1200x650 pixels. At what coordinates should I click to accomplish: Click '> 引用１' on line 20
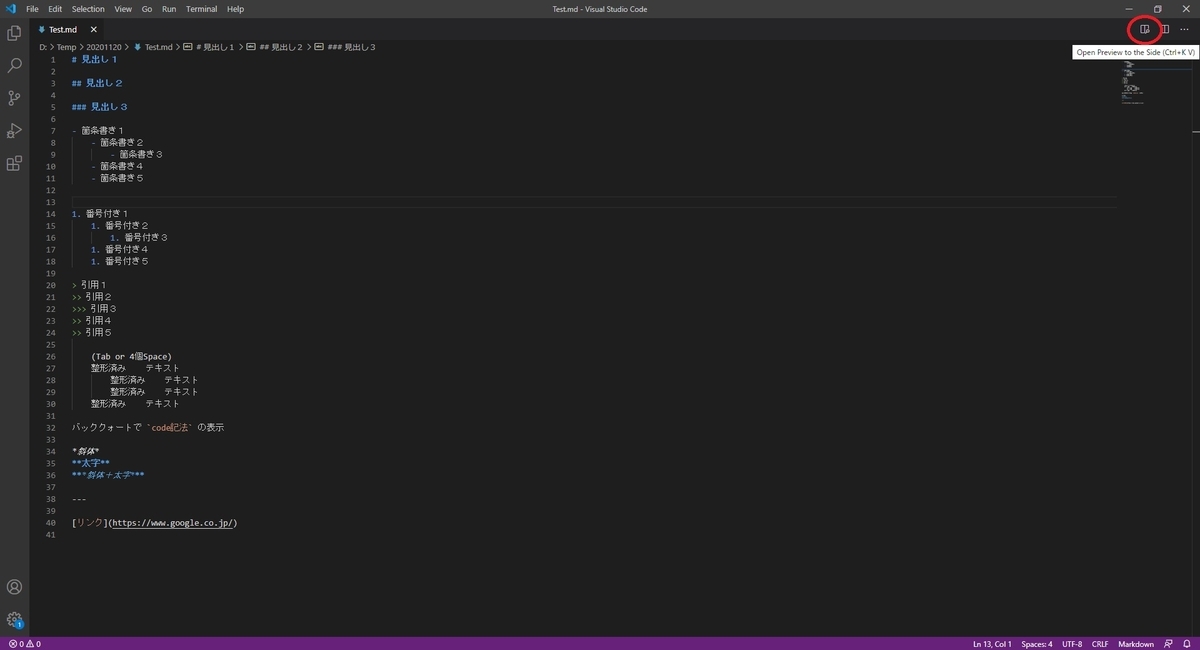coord(89,285)
